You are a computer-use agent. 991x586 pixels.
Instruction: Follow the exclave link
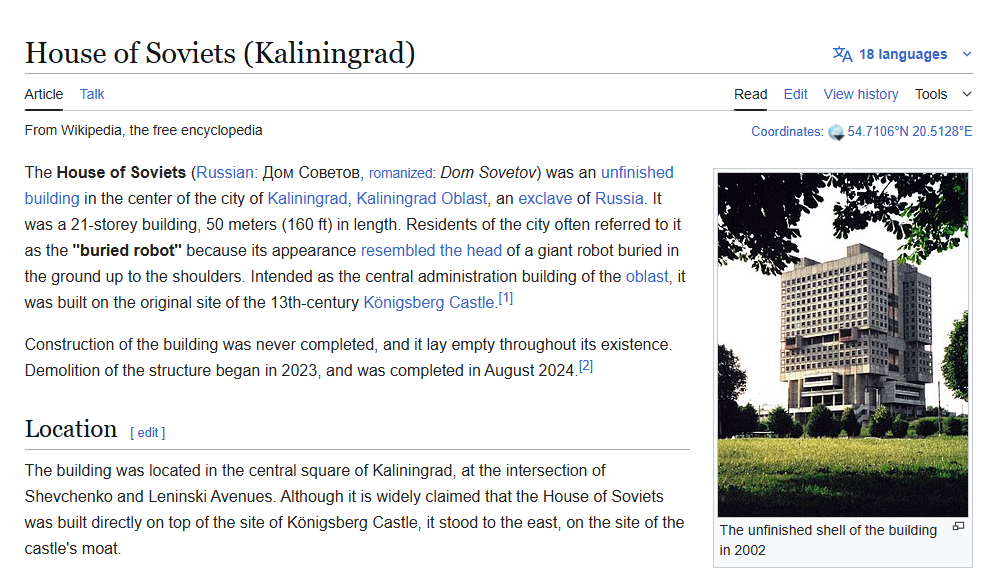pos(545,198)
